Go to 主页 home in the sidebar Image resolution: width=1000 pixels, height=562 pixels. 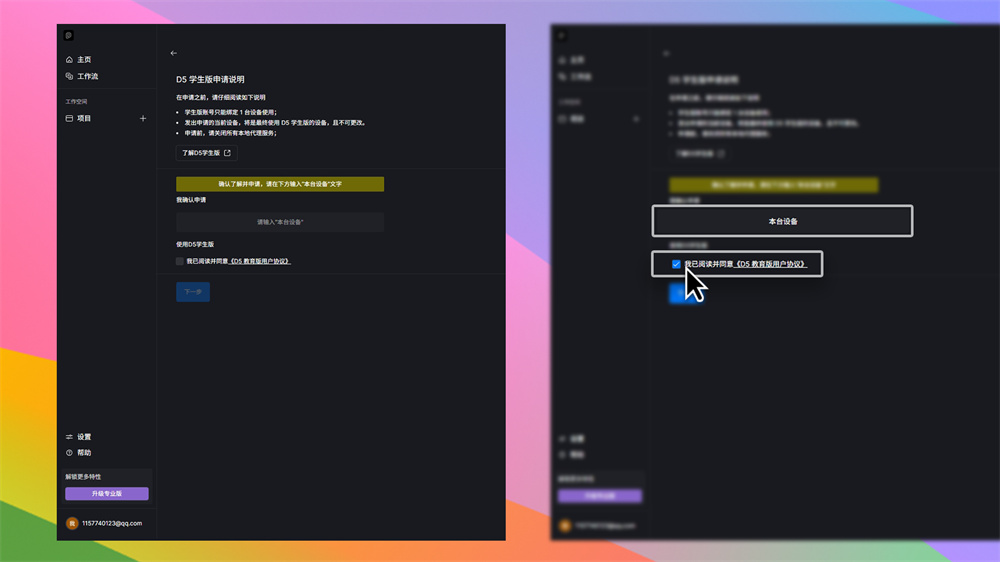point(84,60)
